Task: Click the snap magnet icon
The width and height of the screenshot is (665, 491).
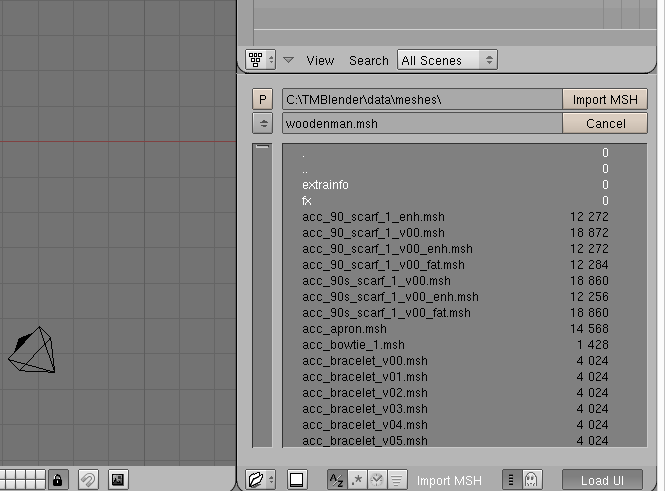Action: [x=88, y=480]
